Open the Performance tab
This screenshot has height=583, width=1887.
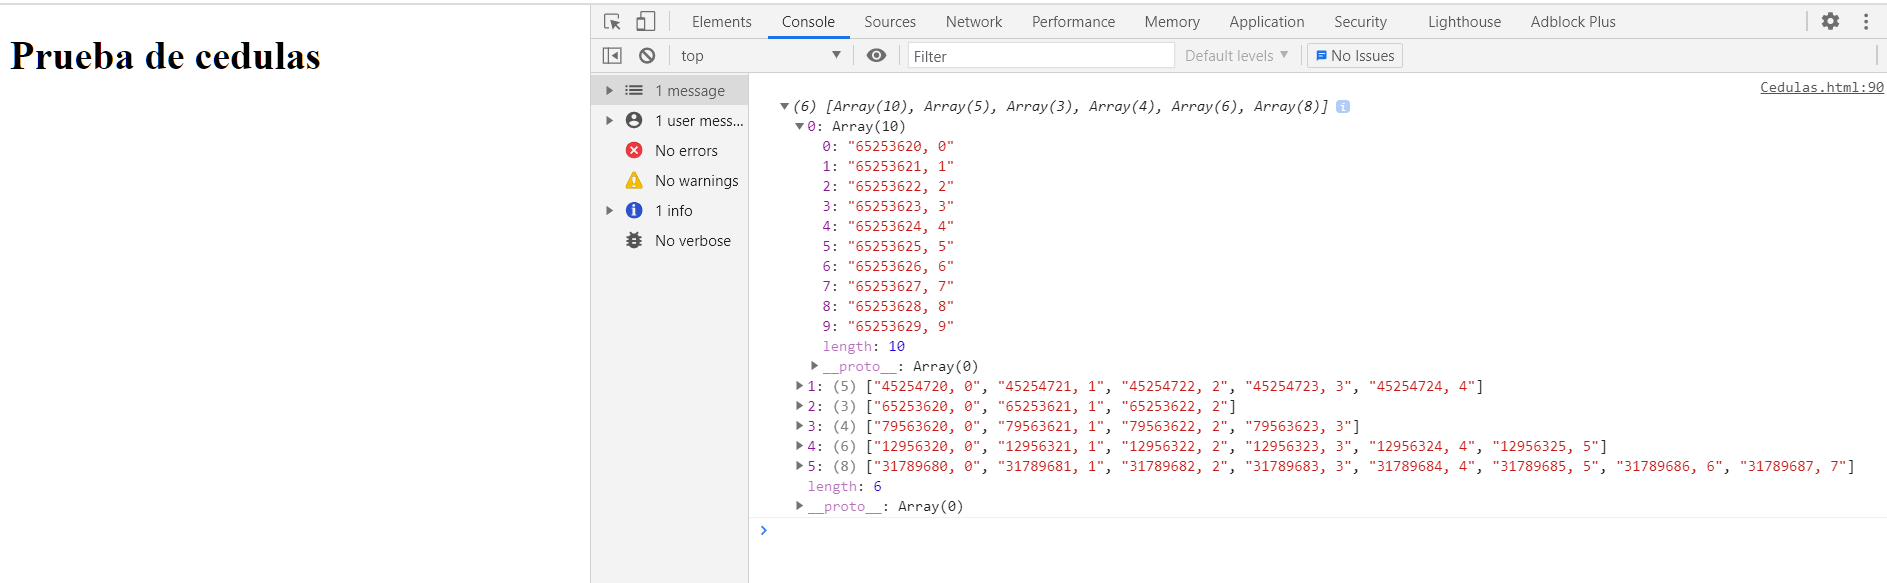1073,22
